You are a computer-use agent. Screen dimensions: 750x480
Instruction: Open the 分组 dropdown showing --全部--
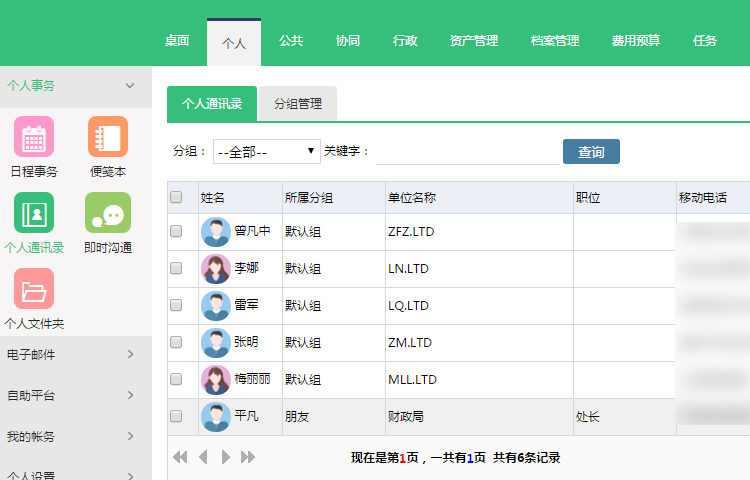tap(266, 152)
